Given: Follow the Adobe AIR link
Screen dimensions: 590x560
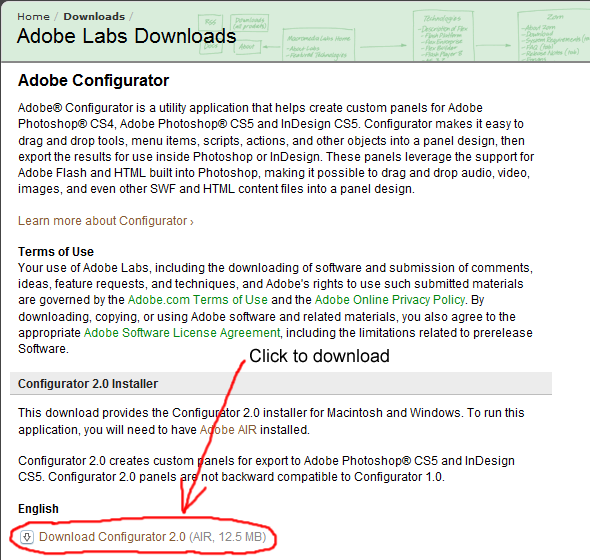Looking at the screenshot, I should tap(228, 429).
